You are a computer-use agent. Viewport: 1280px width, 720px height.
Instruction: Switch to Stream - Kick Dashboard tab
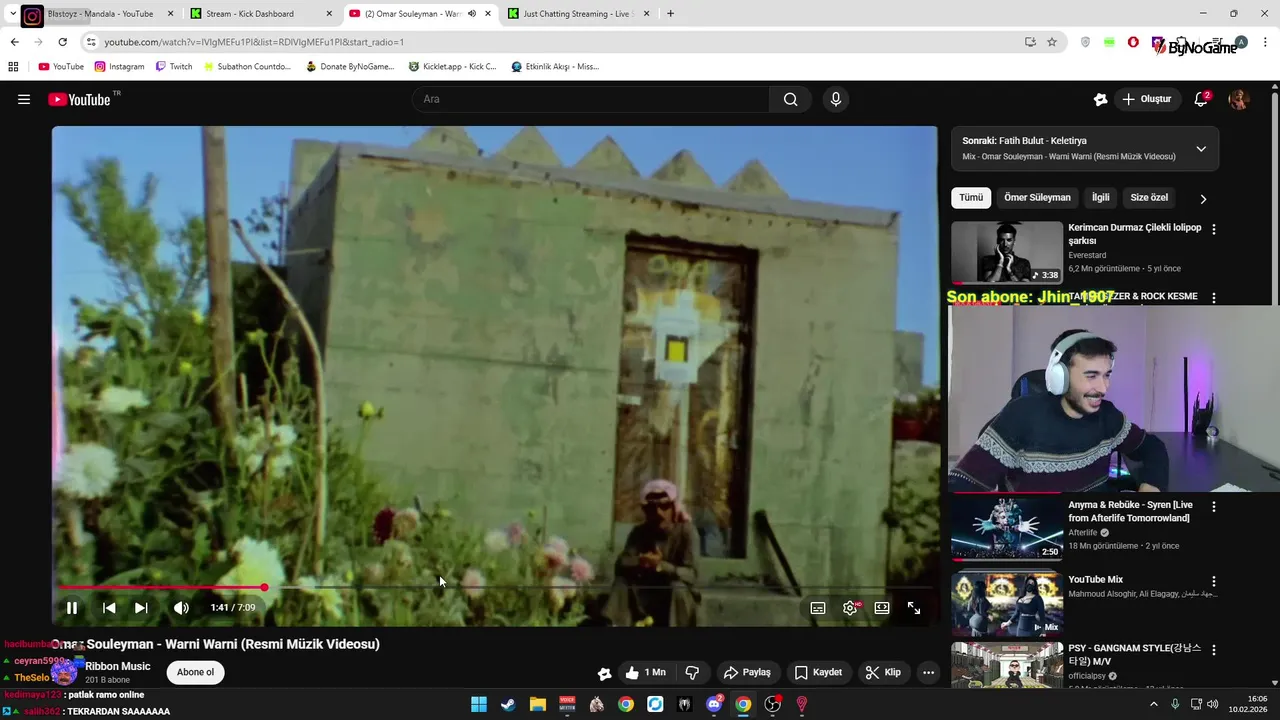point(260,14)
